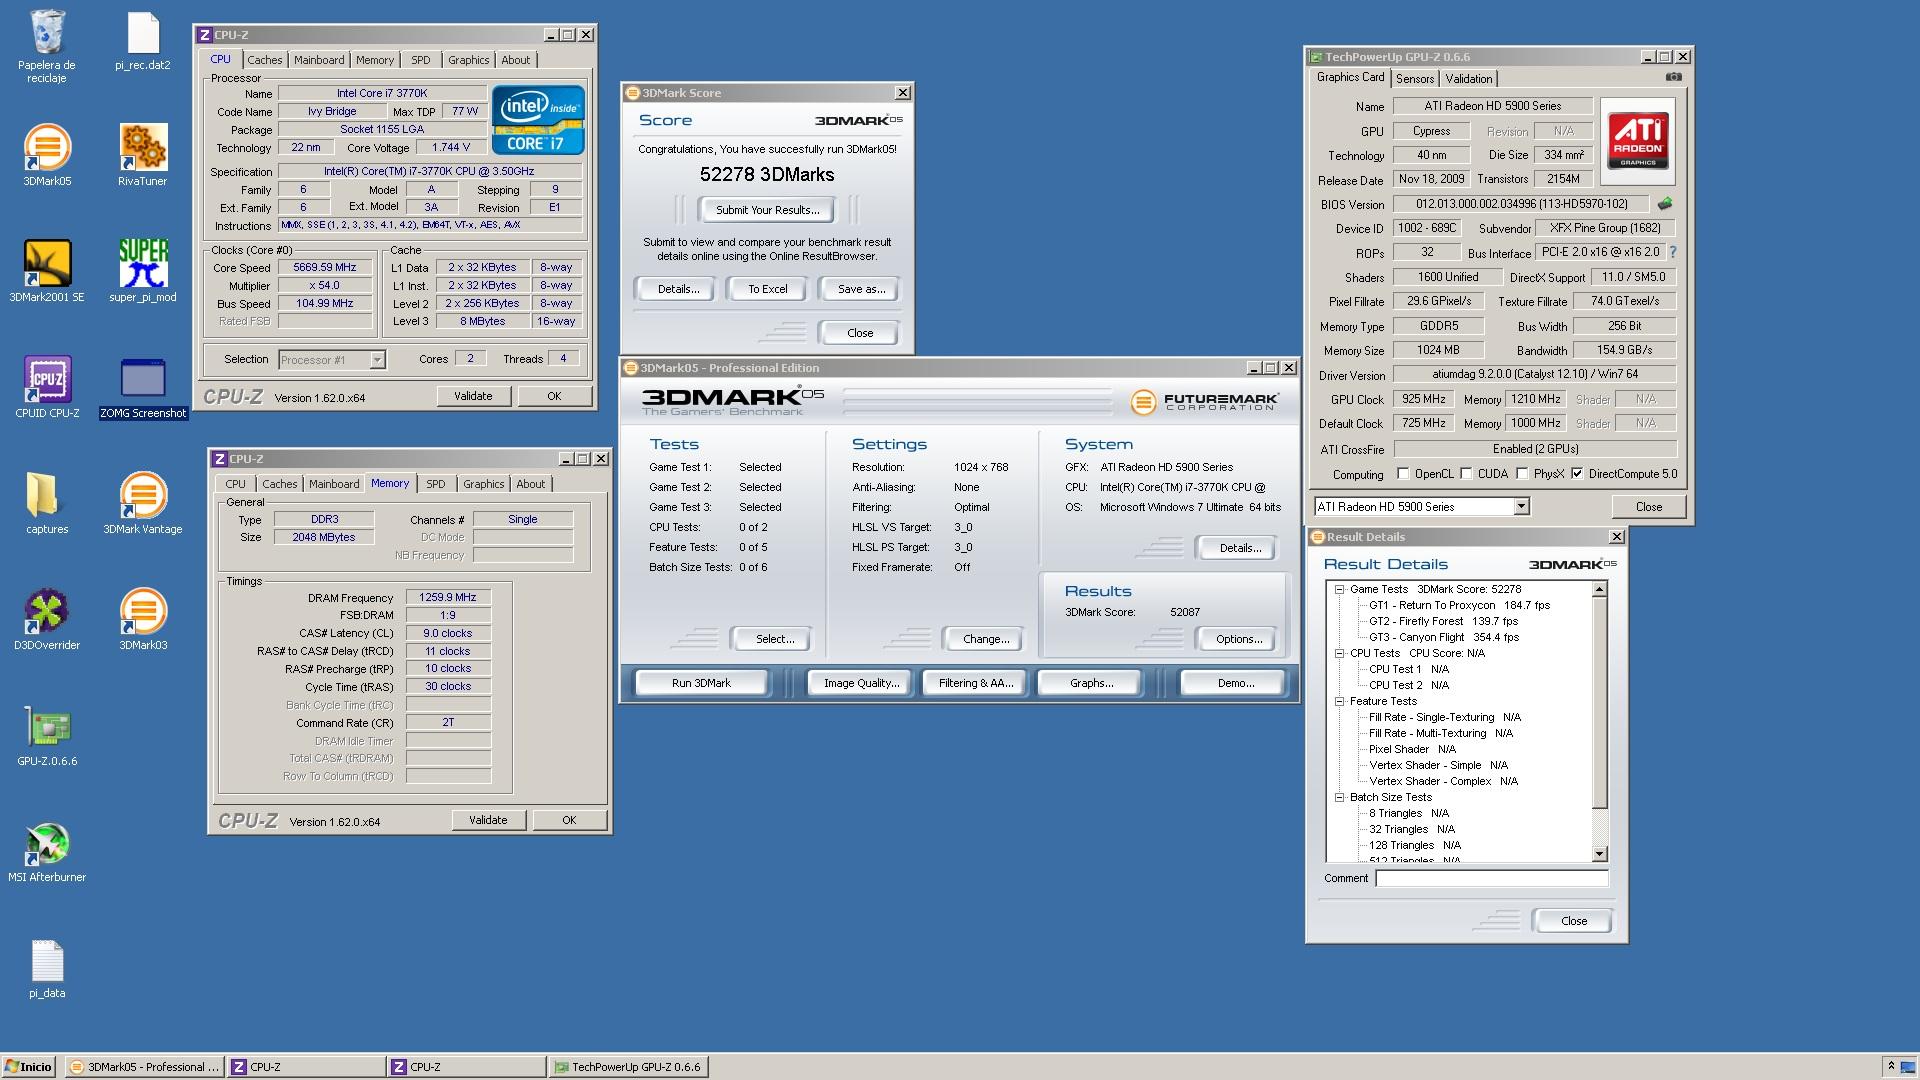Screen dimensions: 1920x1080
Task: Launch the 3DMark05 desktop shortcut
Action: (46, 155)
